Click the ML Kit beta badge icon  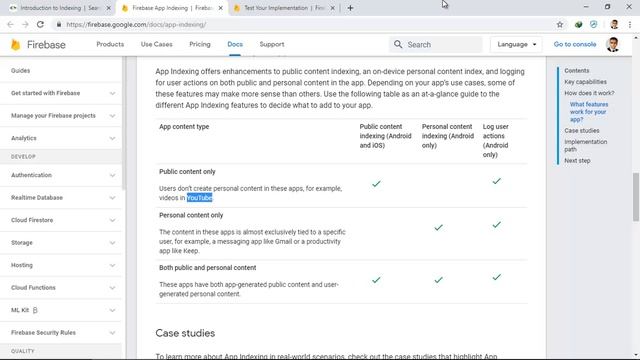point(35,310)
